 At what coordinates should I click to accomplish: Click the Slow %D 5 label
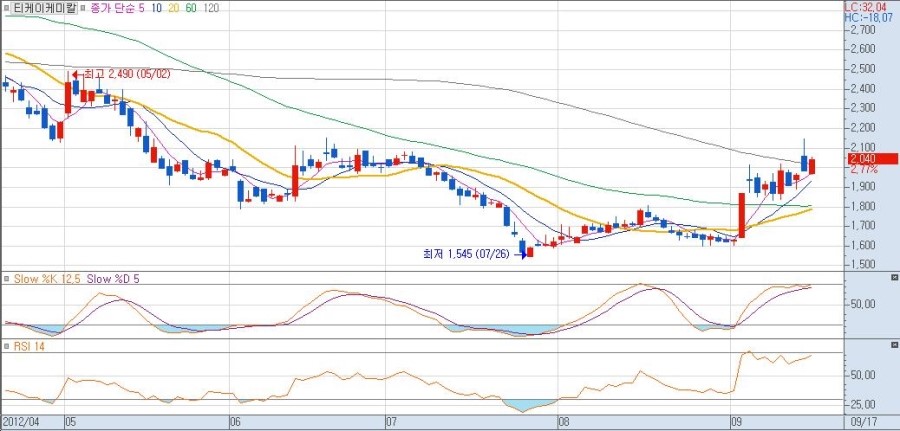coord(112,279)
